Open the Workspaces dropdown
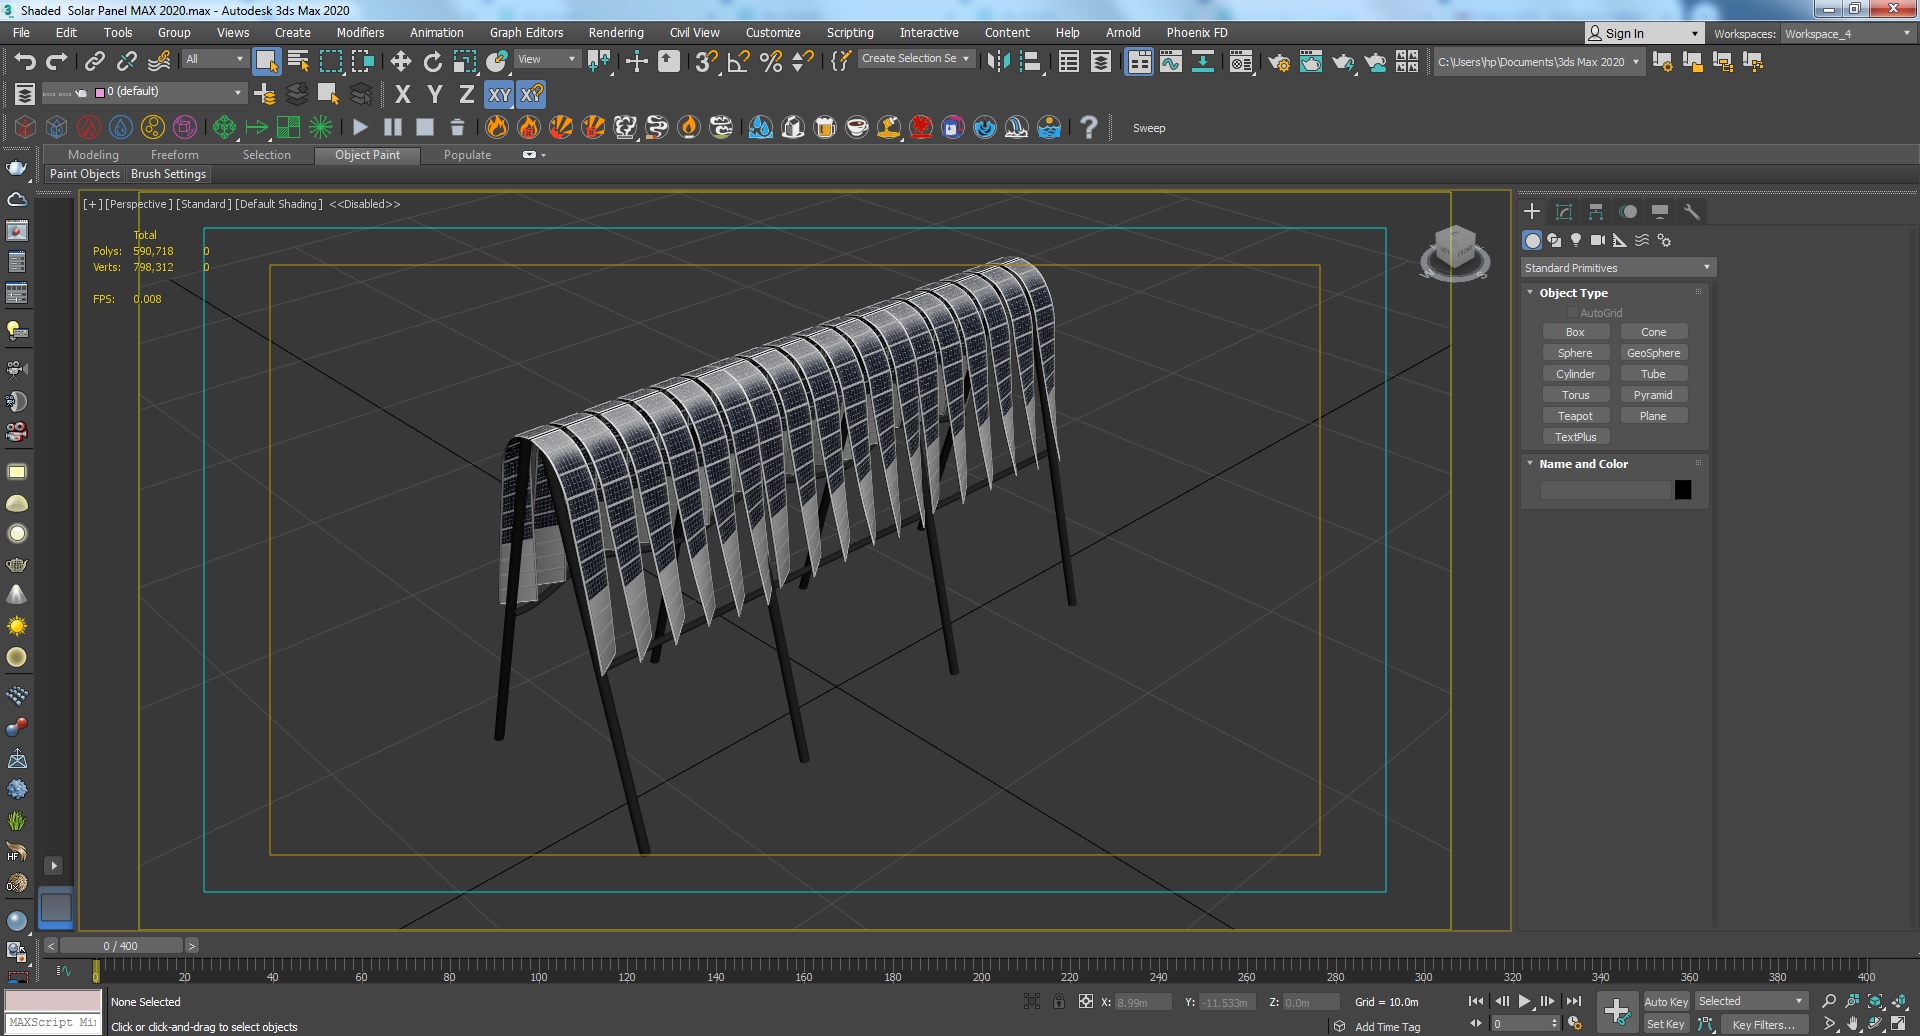Viewport: 1920px width, 1036px height. (1847, 33)
